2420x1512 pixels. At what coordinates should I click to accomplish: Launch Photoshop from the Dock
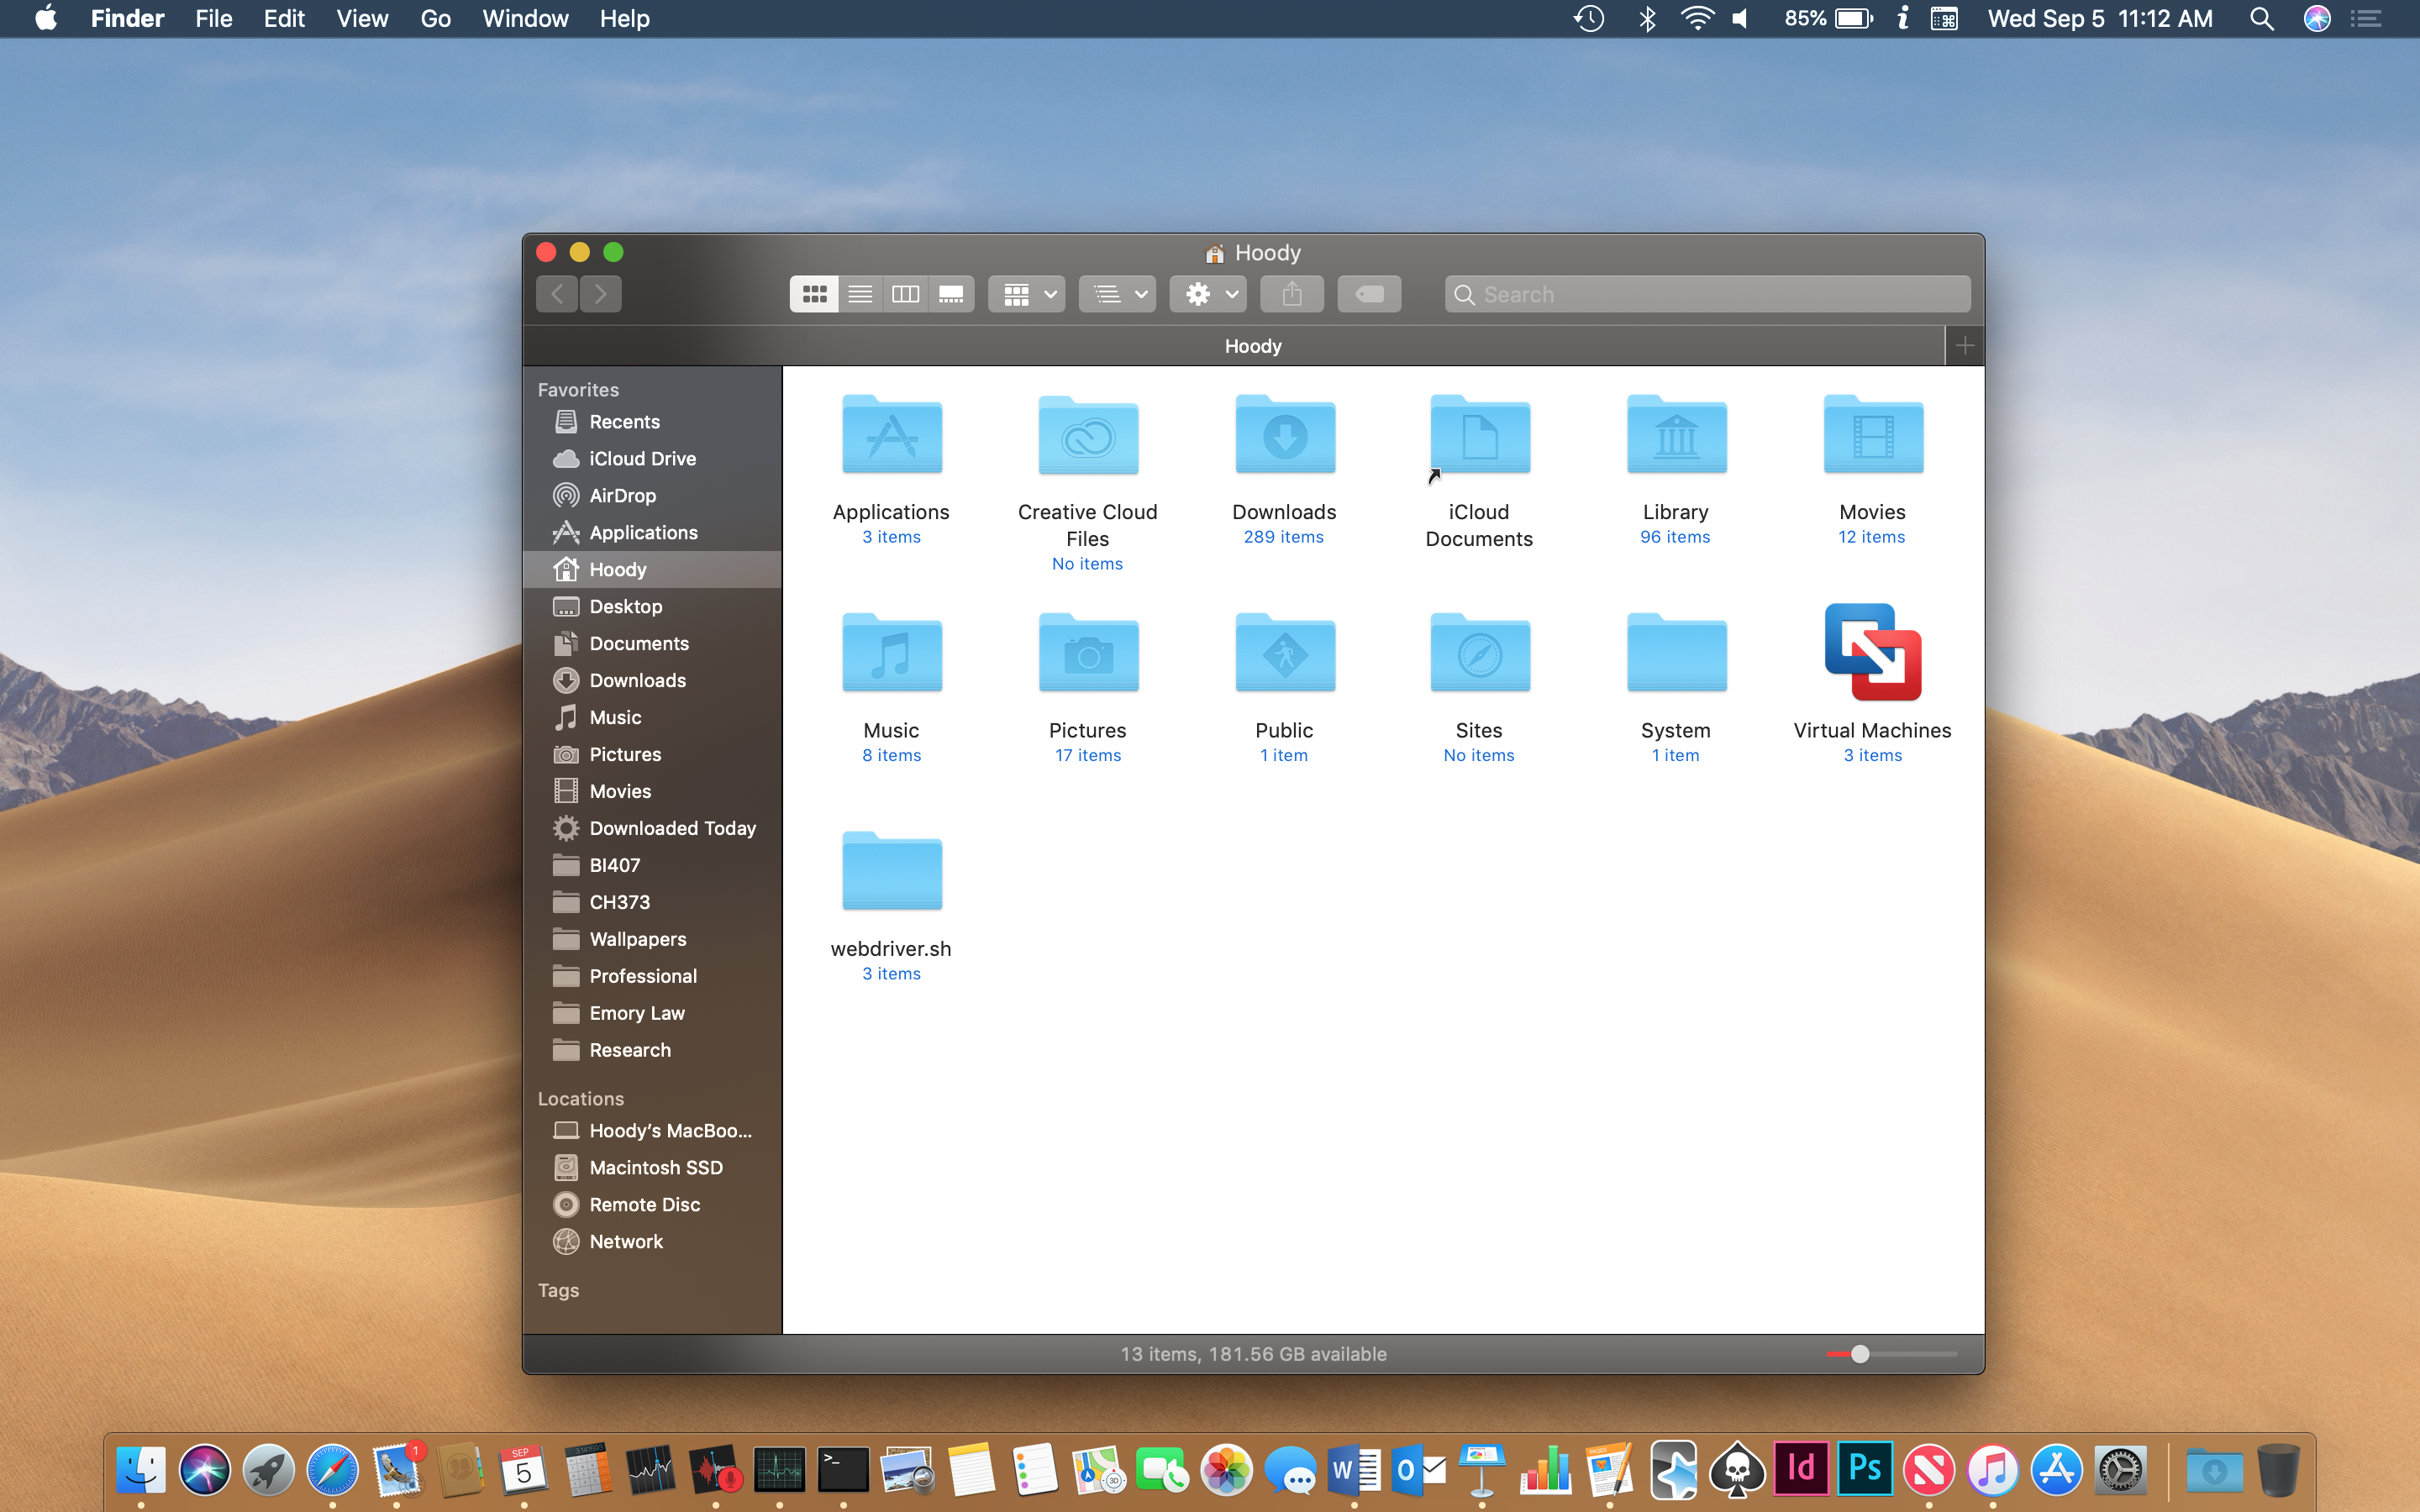1865,1470
